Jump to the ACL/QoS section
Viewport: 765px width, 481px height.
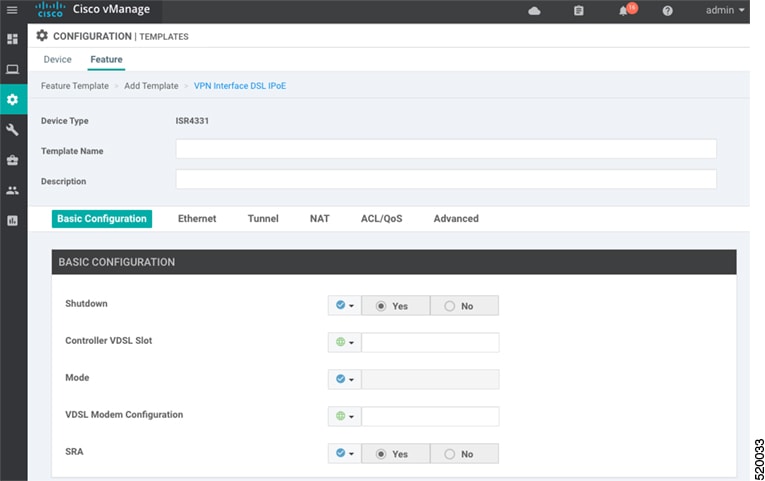pyautogui.click(x=382, y=219)
